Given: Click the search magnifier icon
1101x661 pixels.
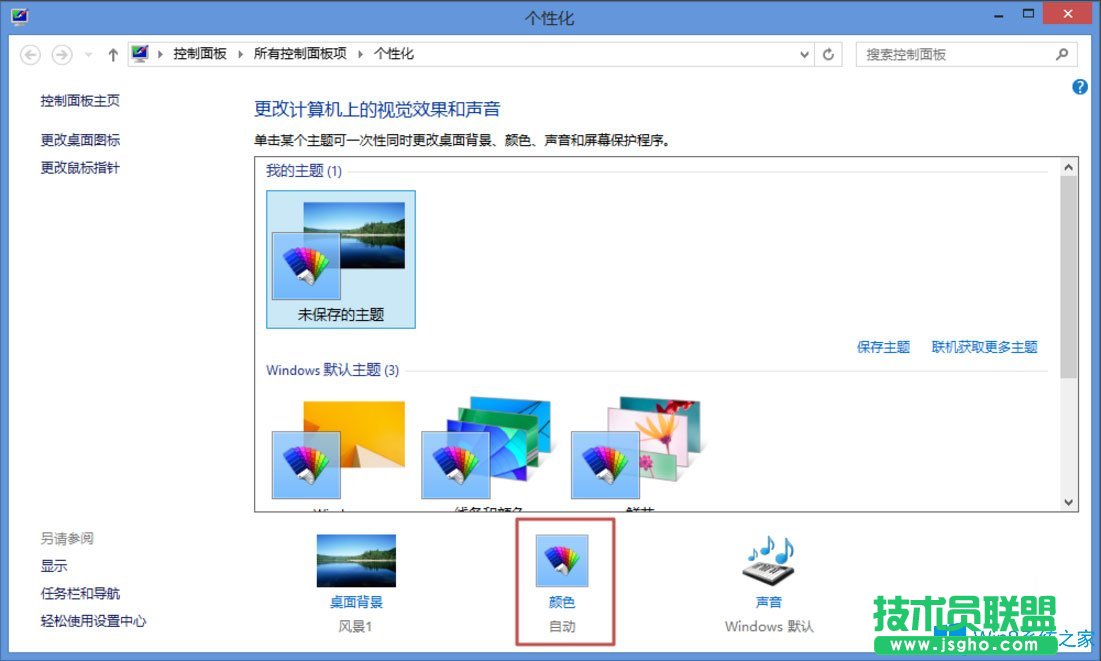Looking at the screenshot, I should coord(1062,54).
